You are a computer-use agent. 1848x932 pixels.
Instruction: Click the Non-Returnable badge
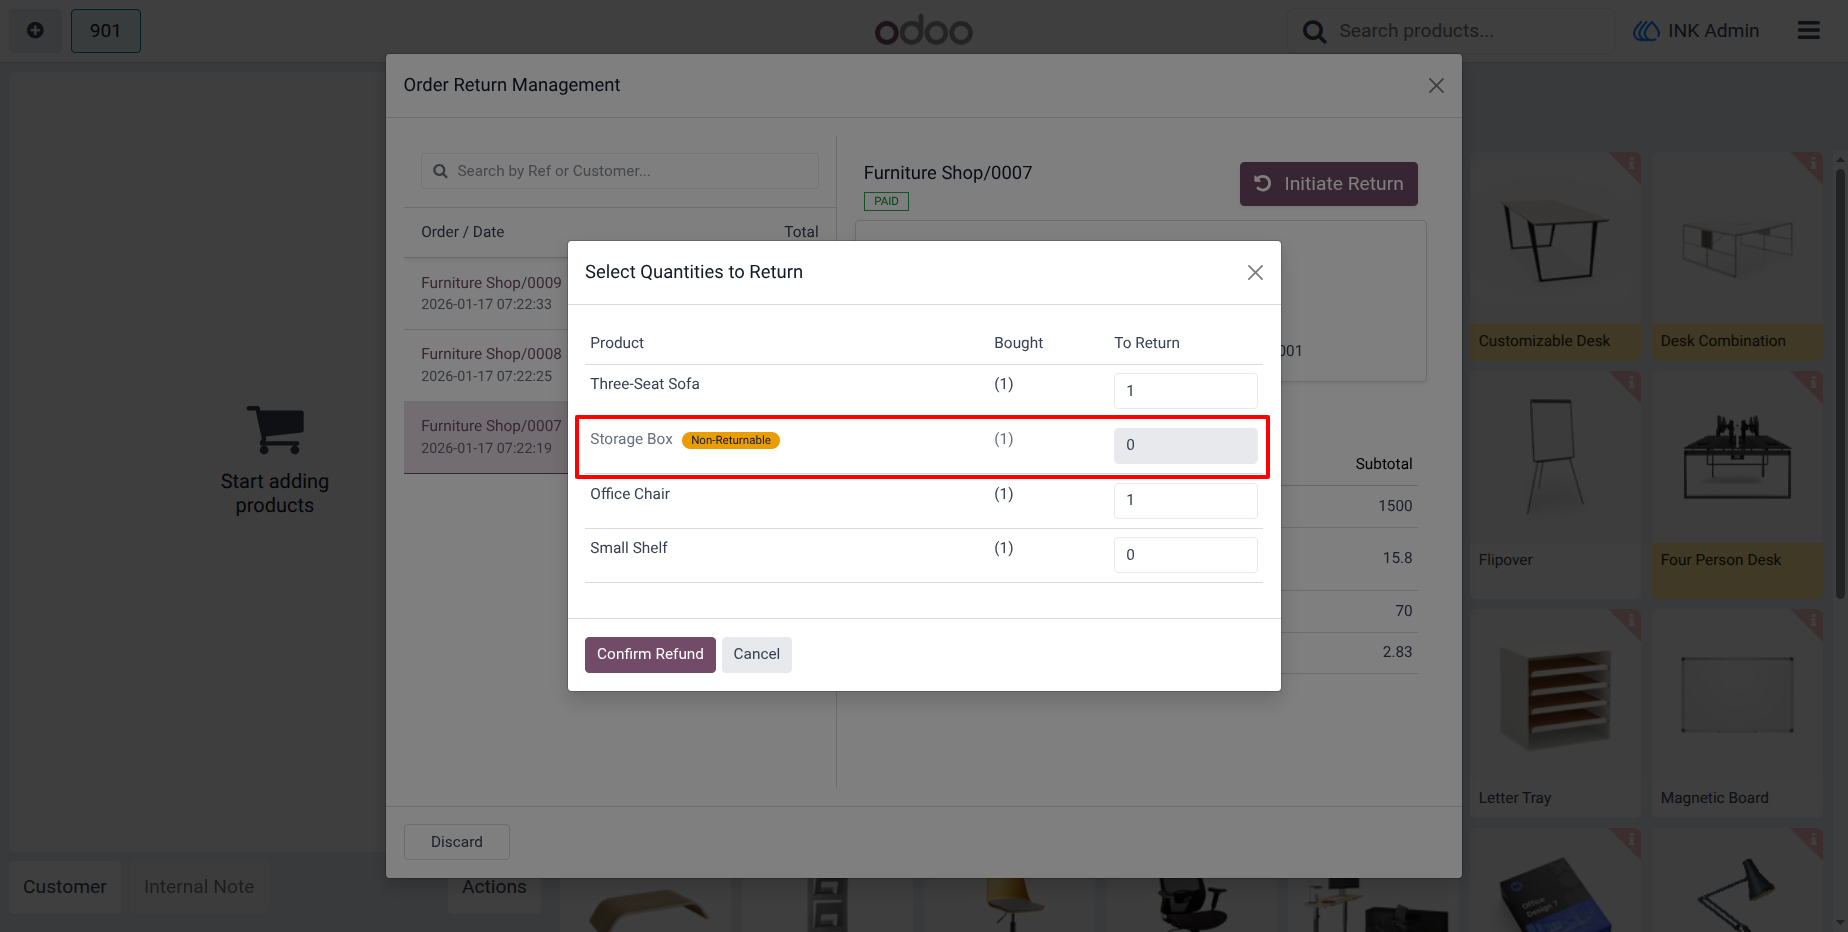tap(731, 440)
